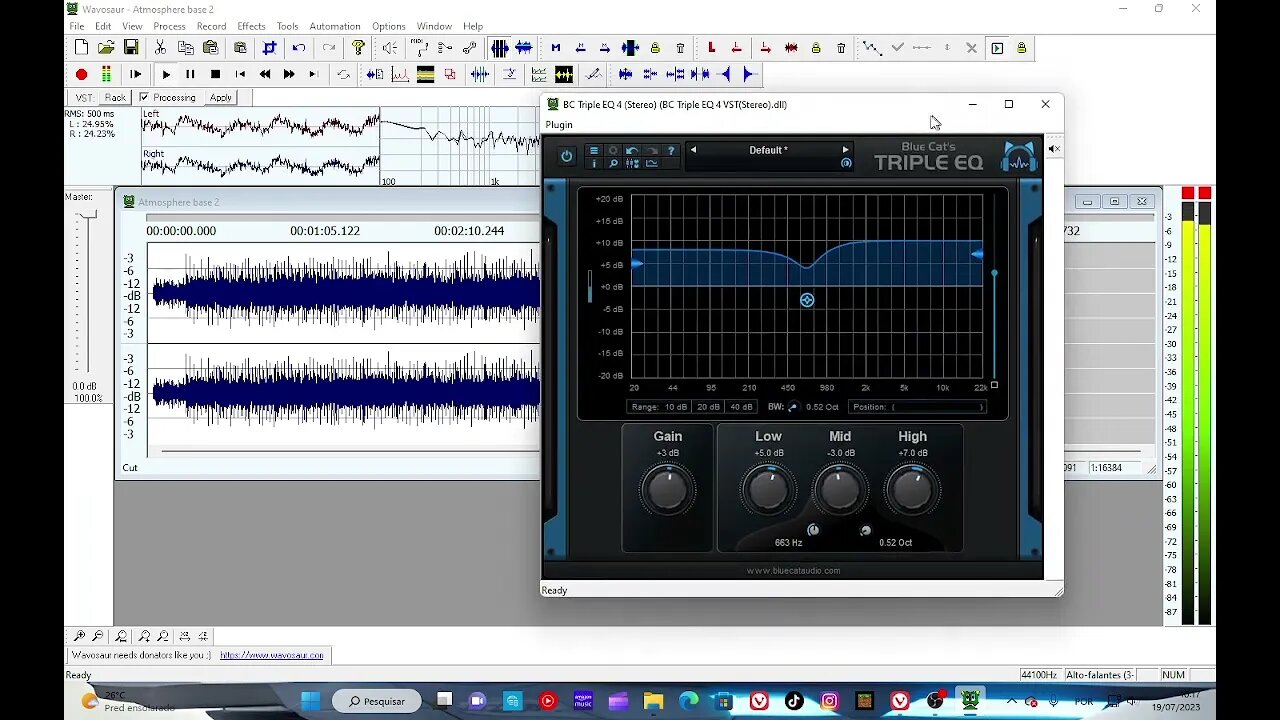The image size is (1280, 720).
Task: Load next preset with right arrow
Action: [845, 150]
